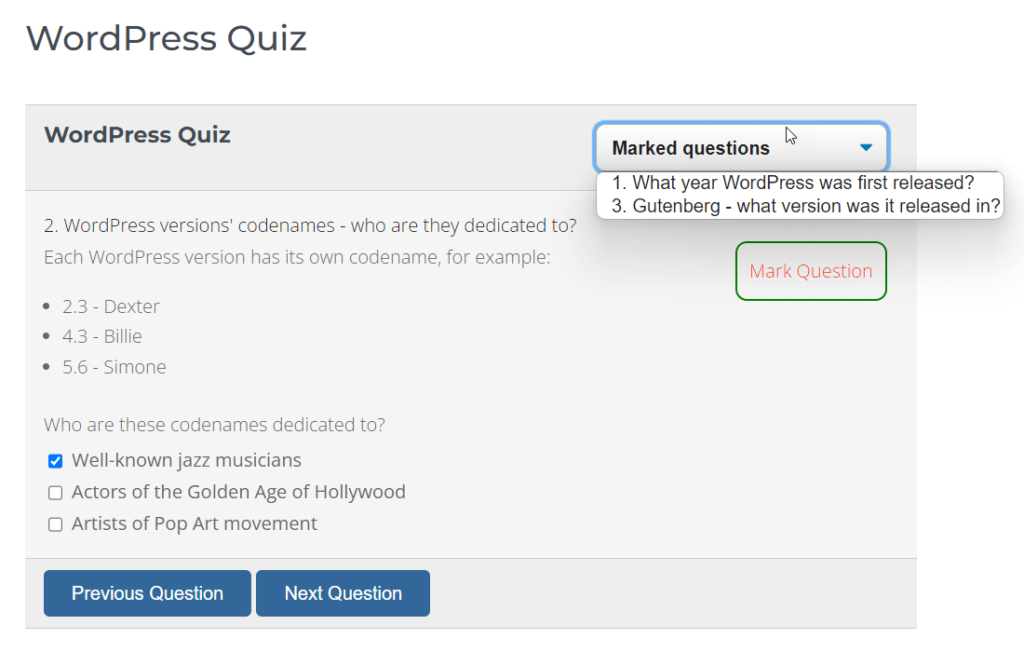The height and width of the screenshot is (652, 1024).
Task: Click the "2.3 - Dexter" list item
Action: pos(110,306)
